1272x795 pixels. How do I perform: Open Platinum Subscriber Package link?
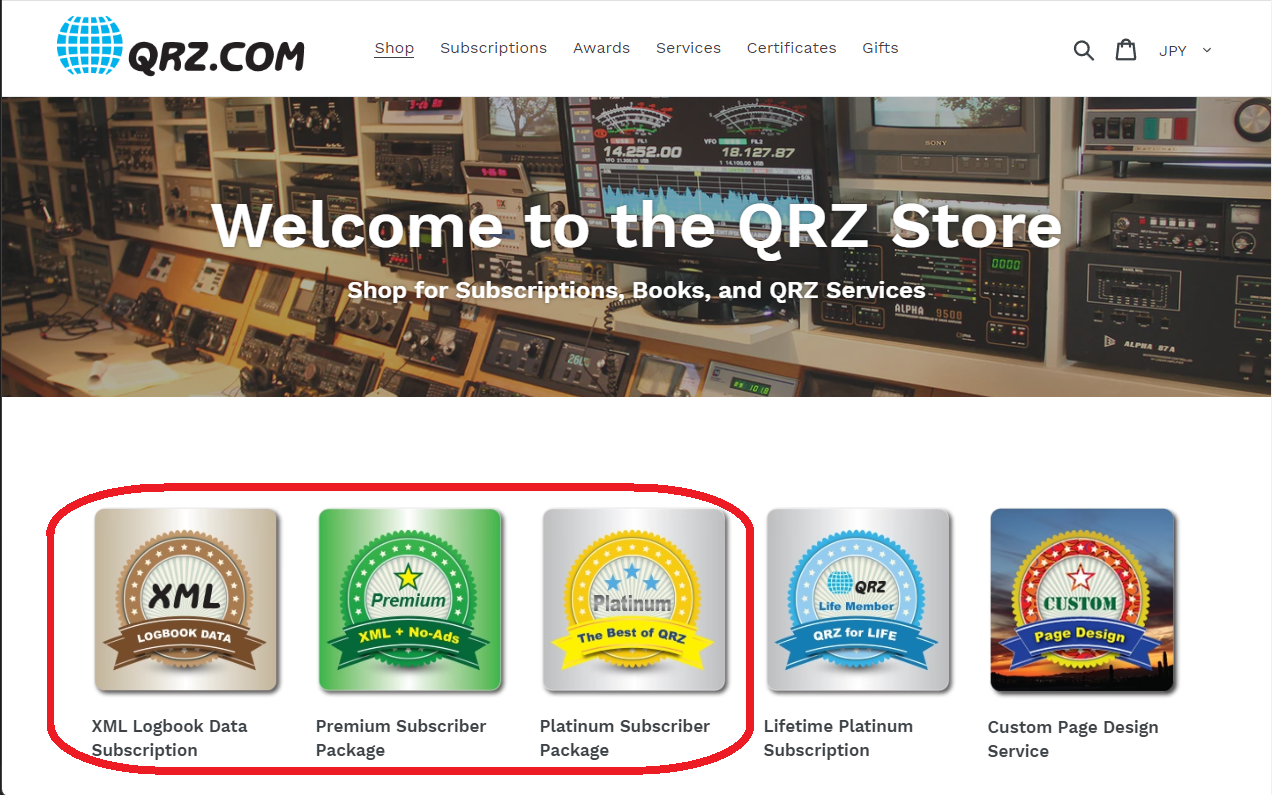point(625,738)
